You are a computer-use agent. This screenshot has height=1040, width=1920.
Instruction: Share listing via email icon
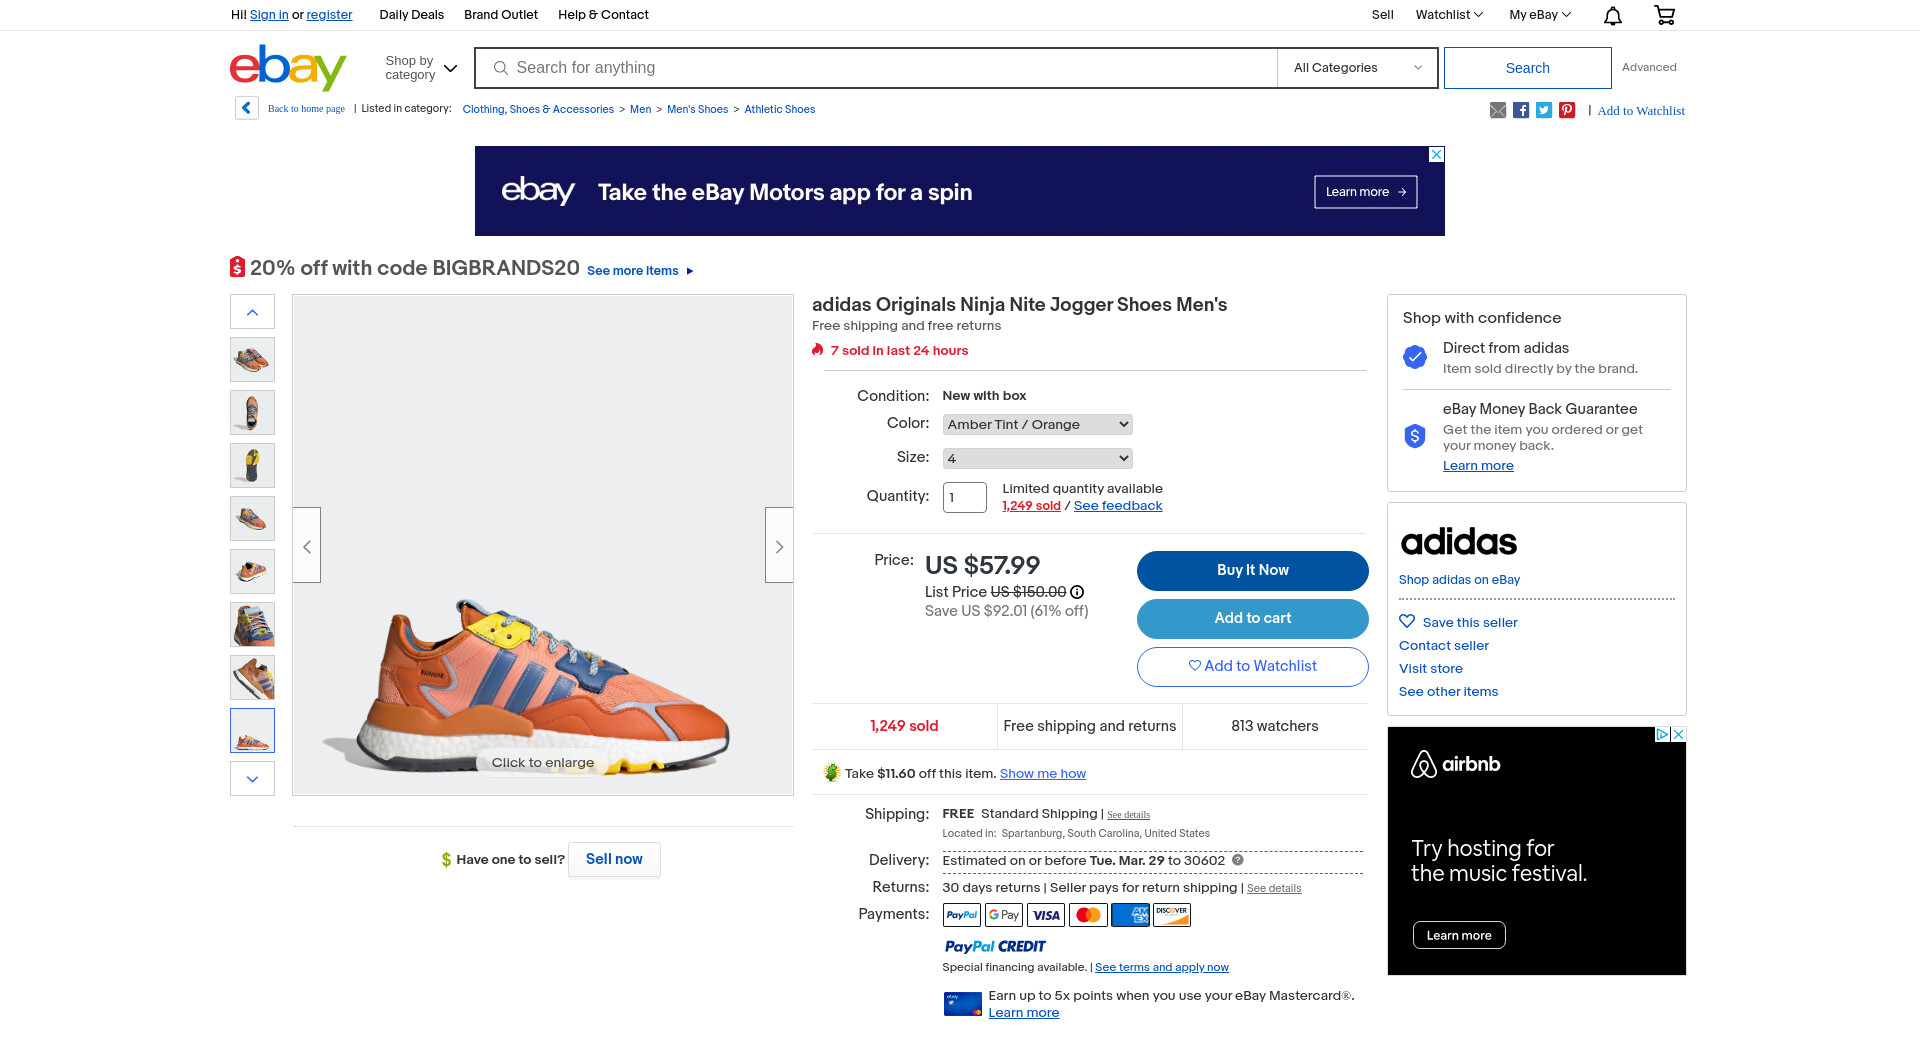(1497, 110)
